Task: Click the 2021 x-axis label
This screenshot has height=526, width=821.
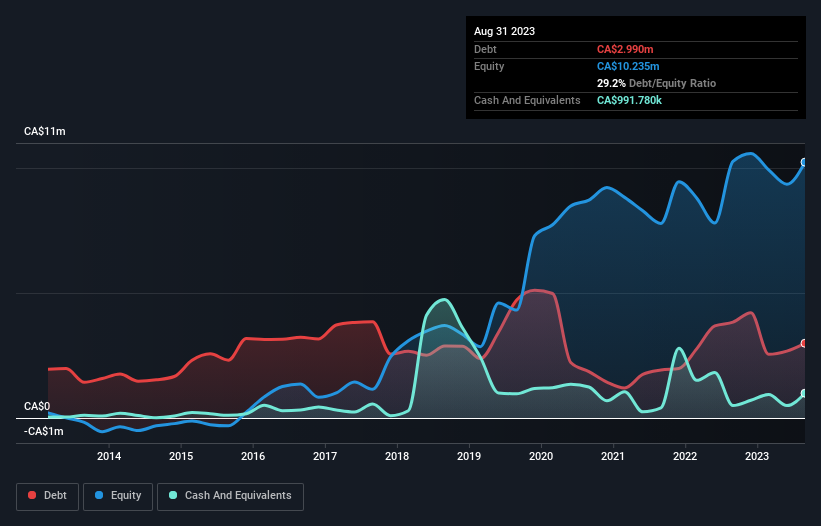Action: click(x=613, y=456)
